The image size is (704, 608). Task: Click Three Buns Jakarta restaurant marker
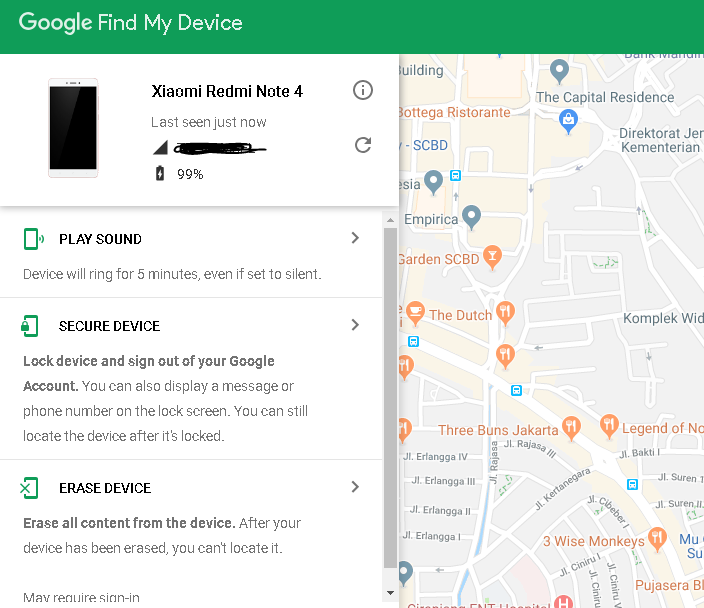click(x=571, y=428)
